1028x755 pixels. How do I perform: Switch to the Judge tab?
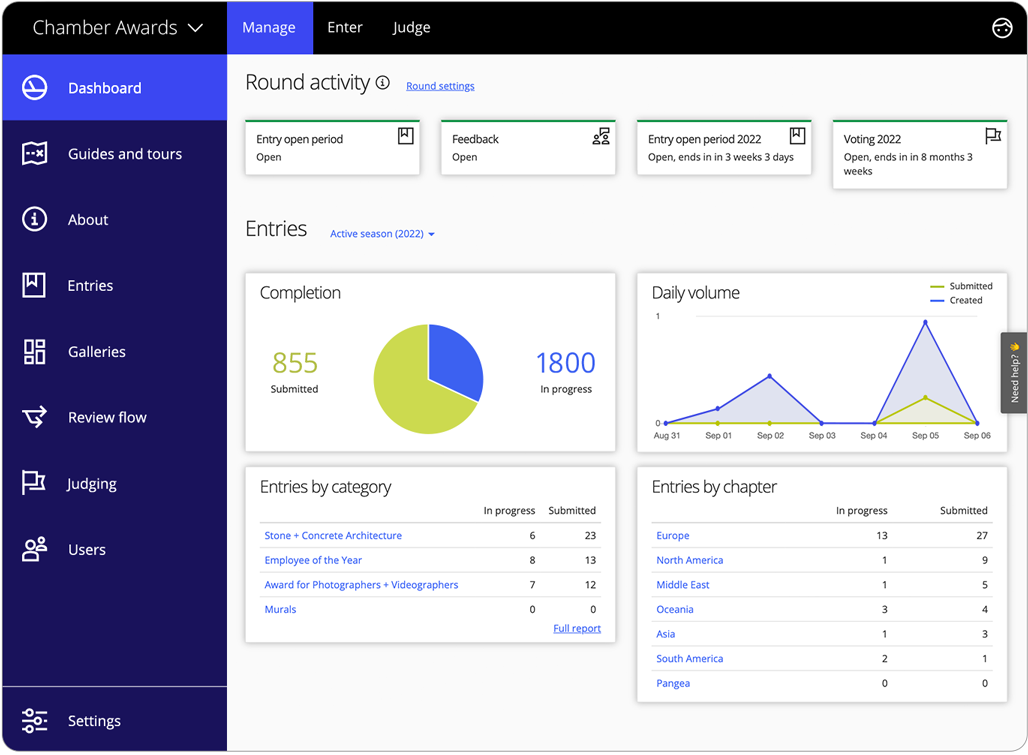411,27
